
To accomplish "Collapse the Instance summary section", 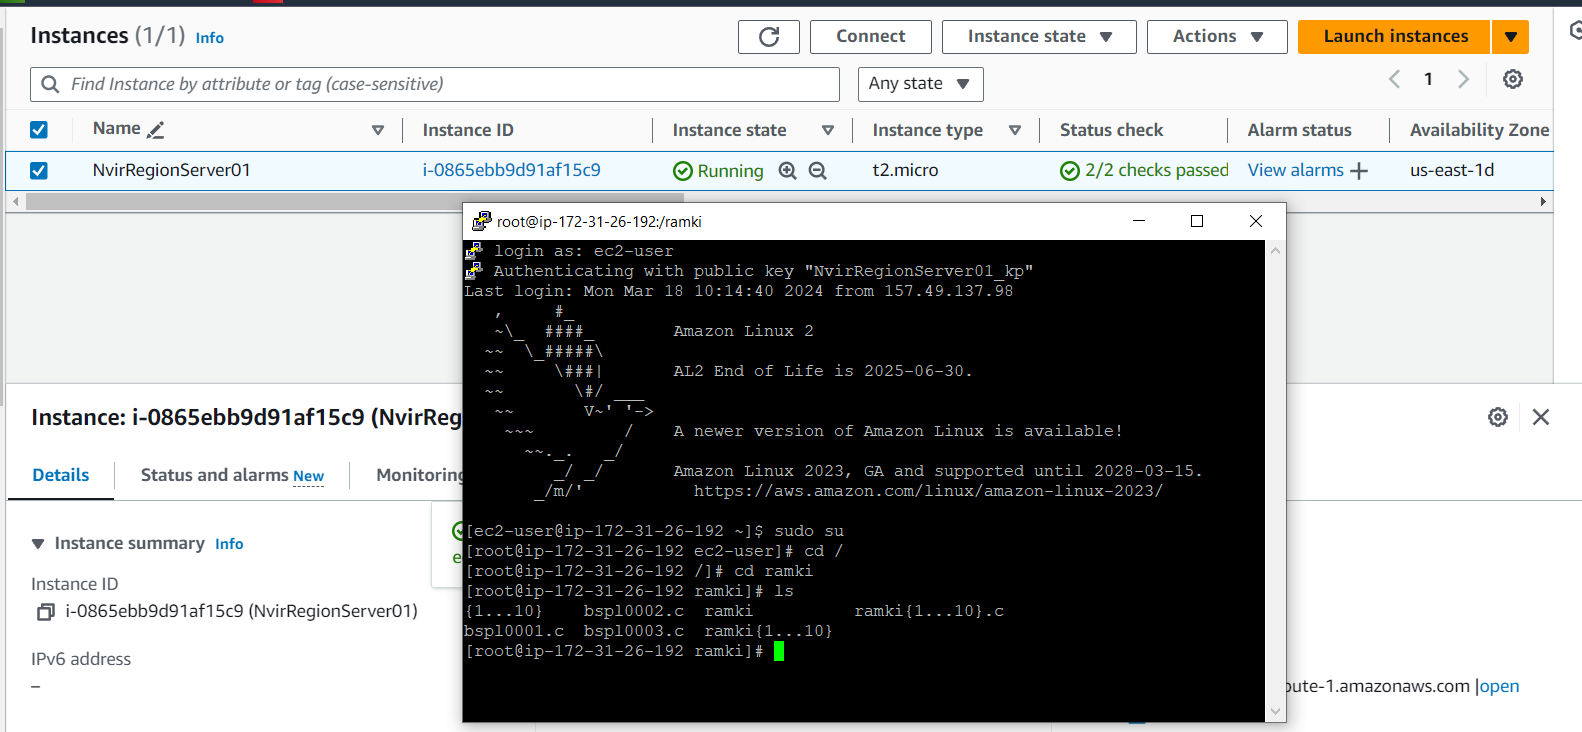I will 38,544.
